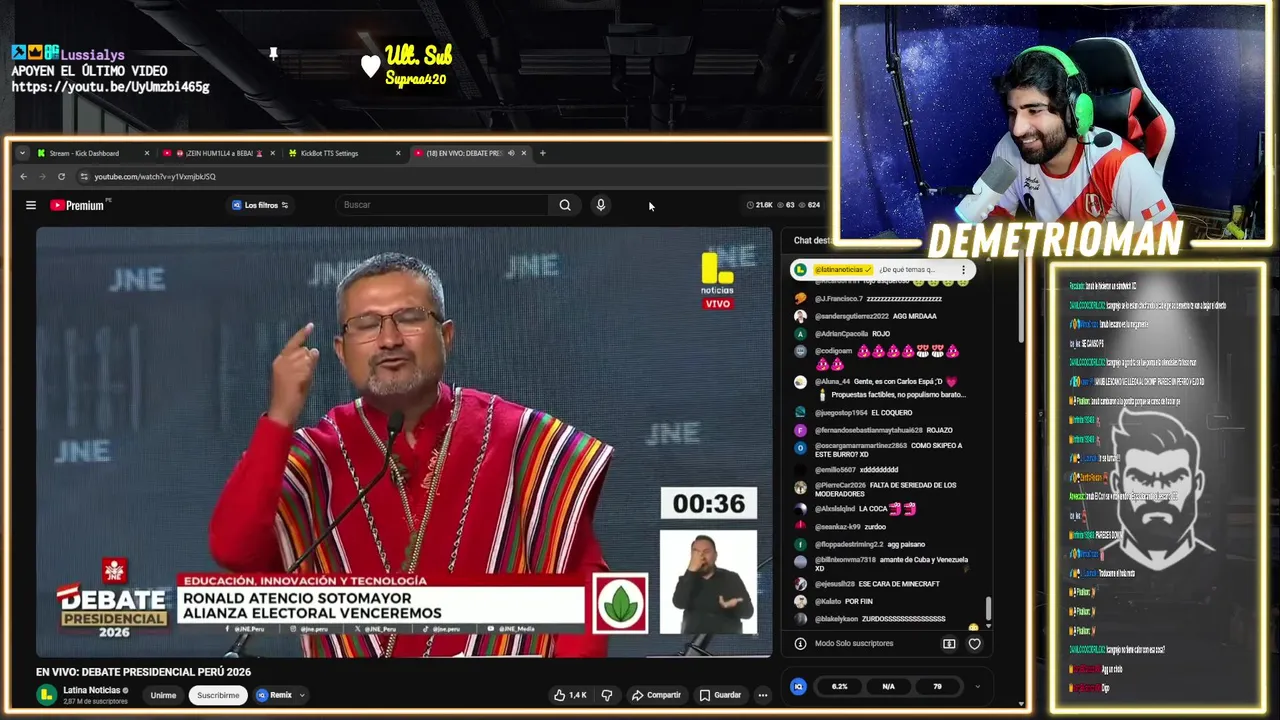Open the YouTube hamburger guide menu
The width and height of the screenshot is (1280, 720).
31,205
